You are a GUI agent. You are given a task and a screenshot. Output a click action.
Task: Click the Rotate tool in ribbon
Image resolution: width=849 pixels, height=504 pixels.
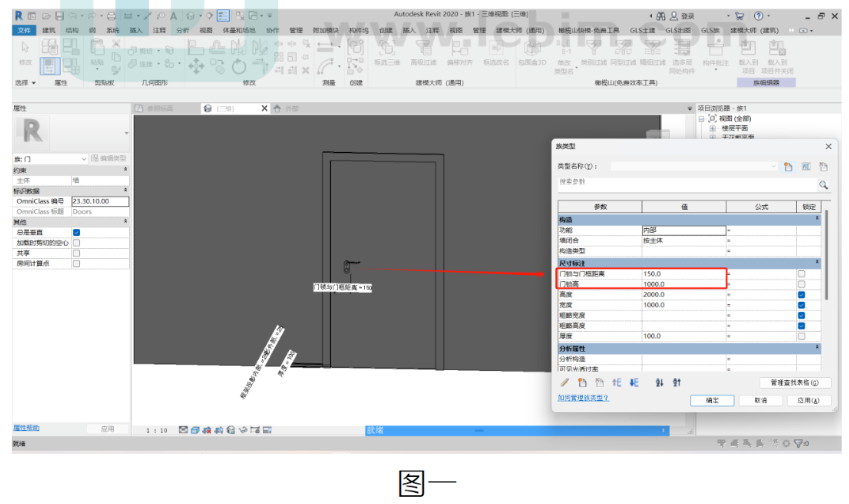pos(239,67)
